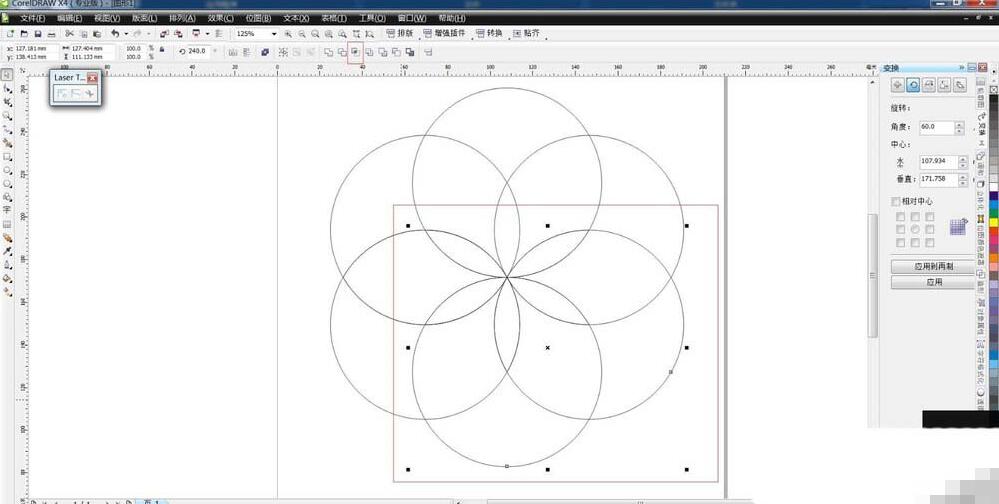Check the top-left anchor point box

[900, 216]
